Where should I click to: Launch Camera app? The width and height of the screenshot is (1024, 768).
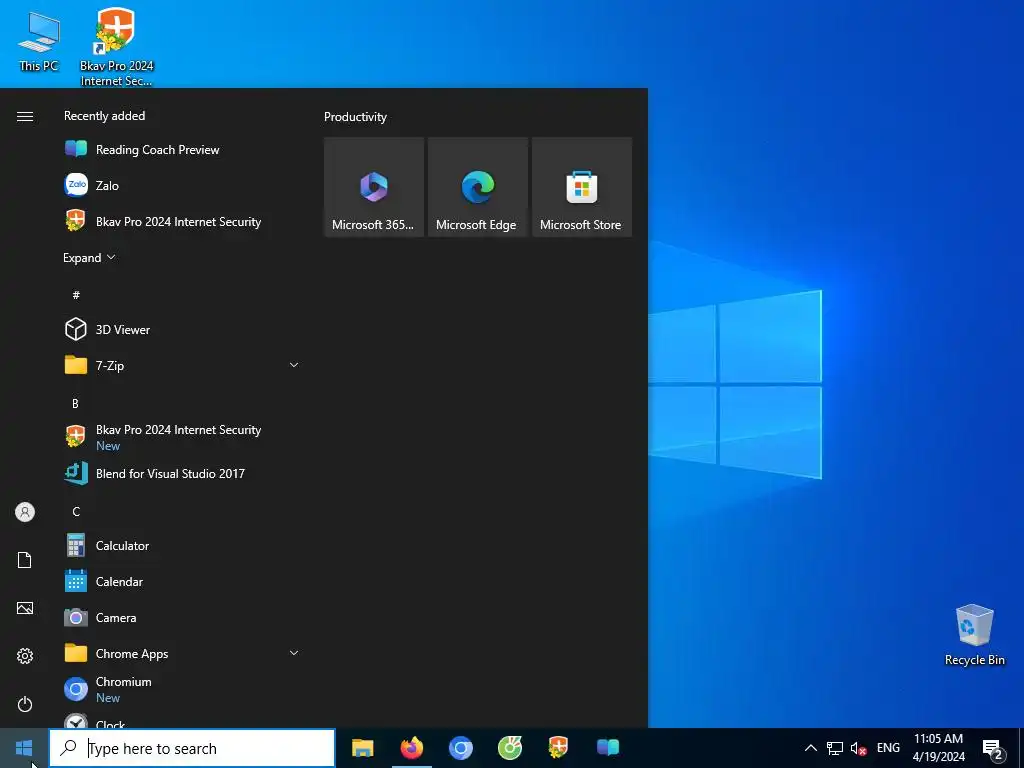pos(182,618)
